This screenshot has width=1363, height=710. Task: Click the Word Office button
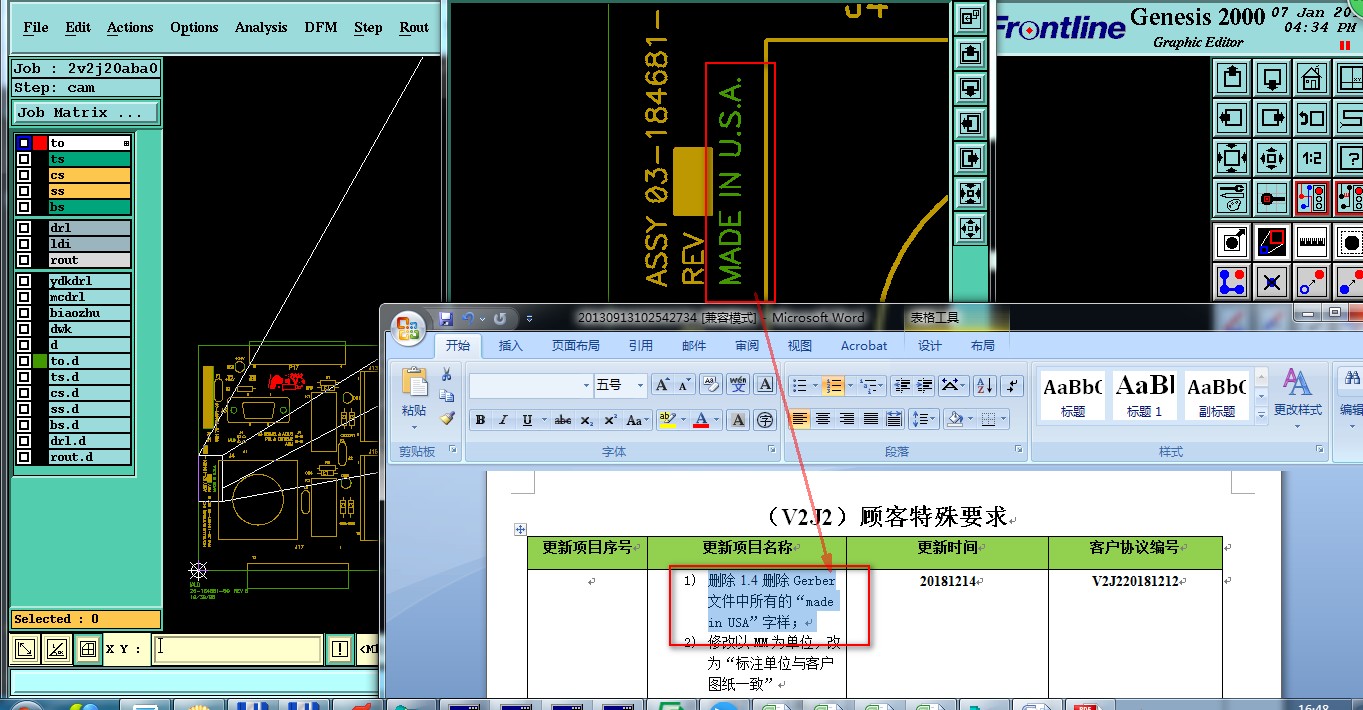coord(407,328)
